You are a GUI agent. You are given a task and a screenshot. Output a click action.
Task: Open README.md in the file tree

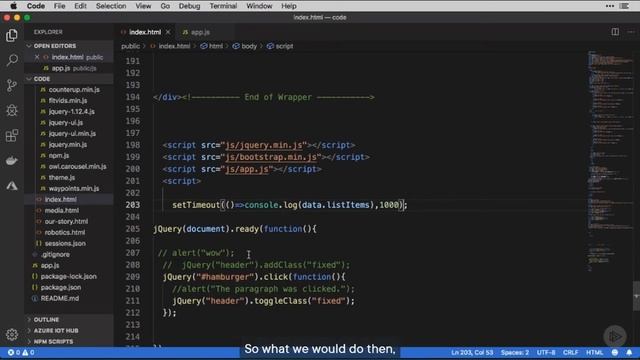[x=60, y=298]
